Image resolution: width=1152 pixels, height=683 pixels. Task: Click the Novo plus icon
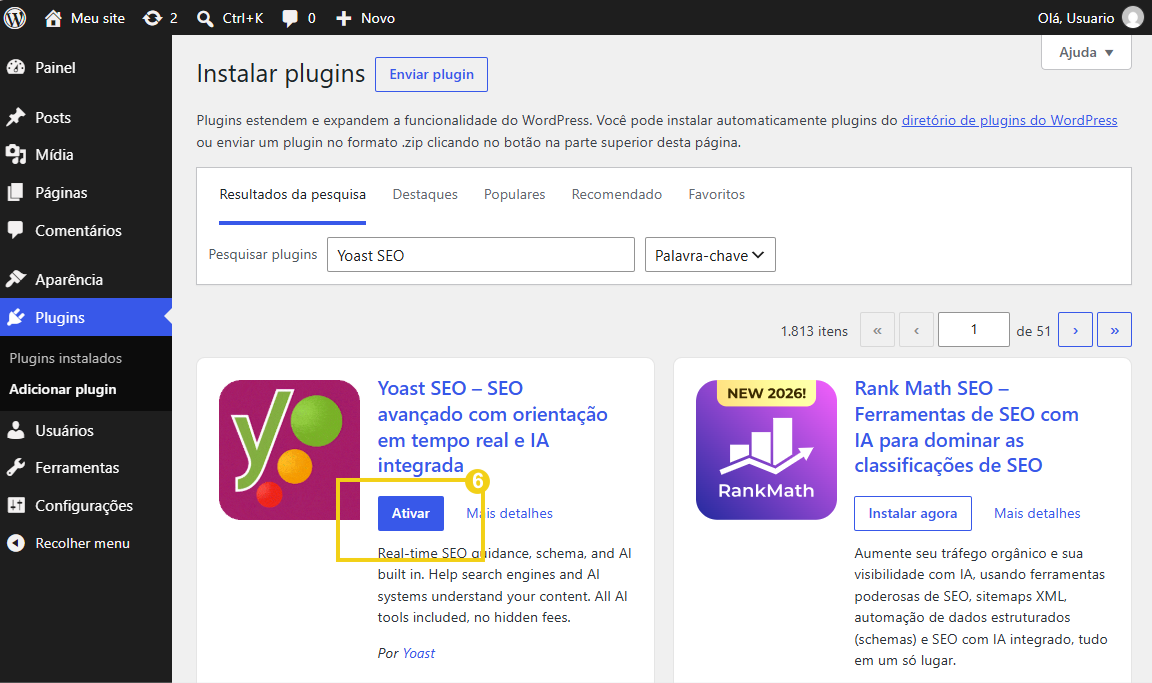[x=343, y=18]
